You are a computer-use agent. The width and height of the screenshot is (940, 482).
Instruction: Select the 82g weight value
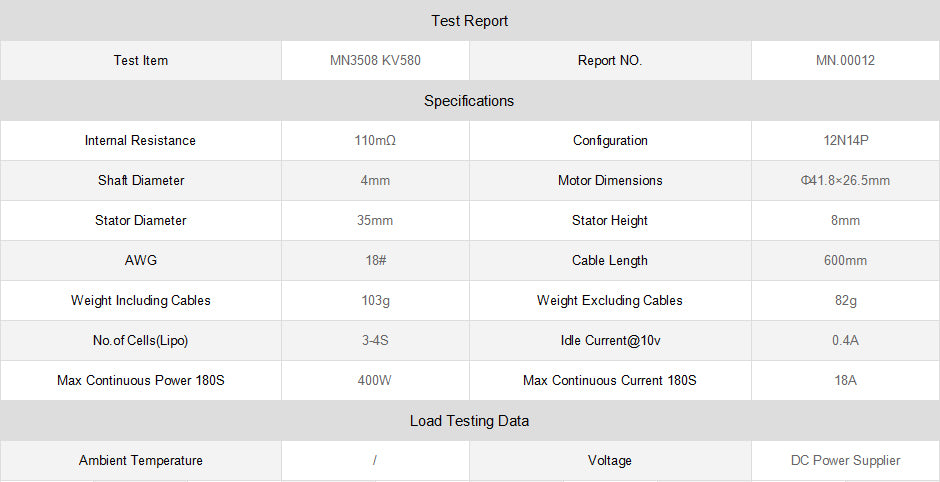845,301
